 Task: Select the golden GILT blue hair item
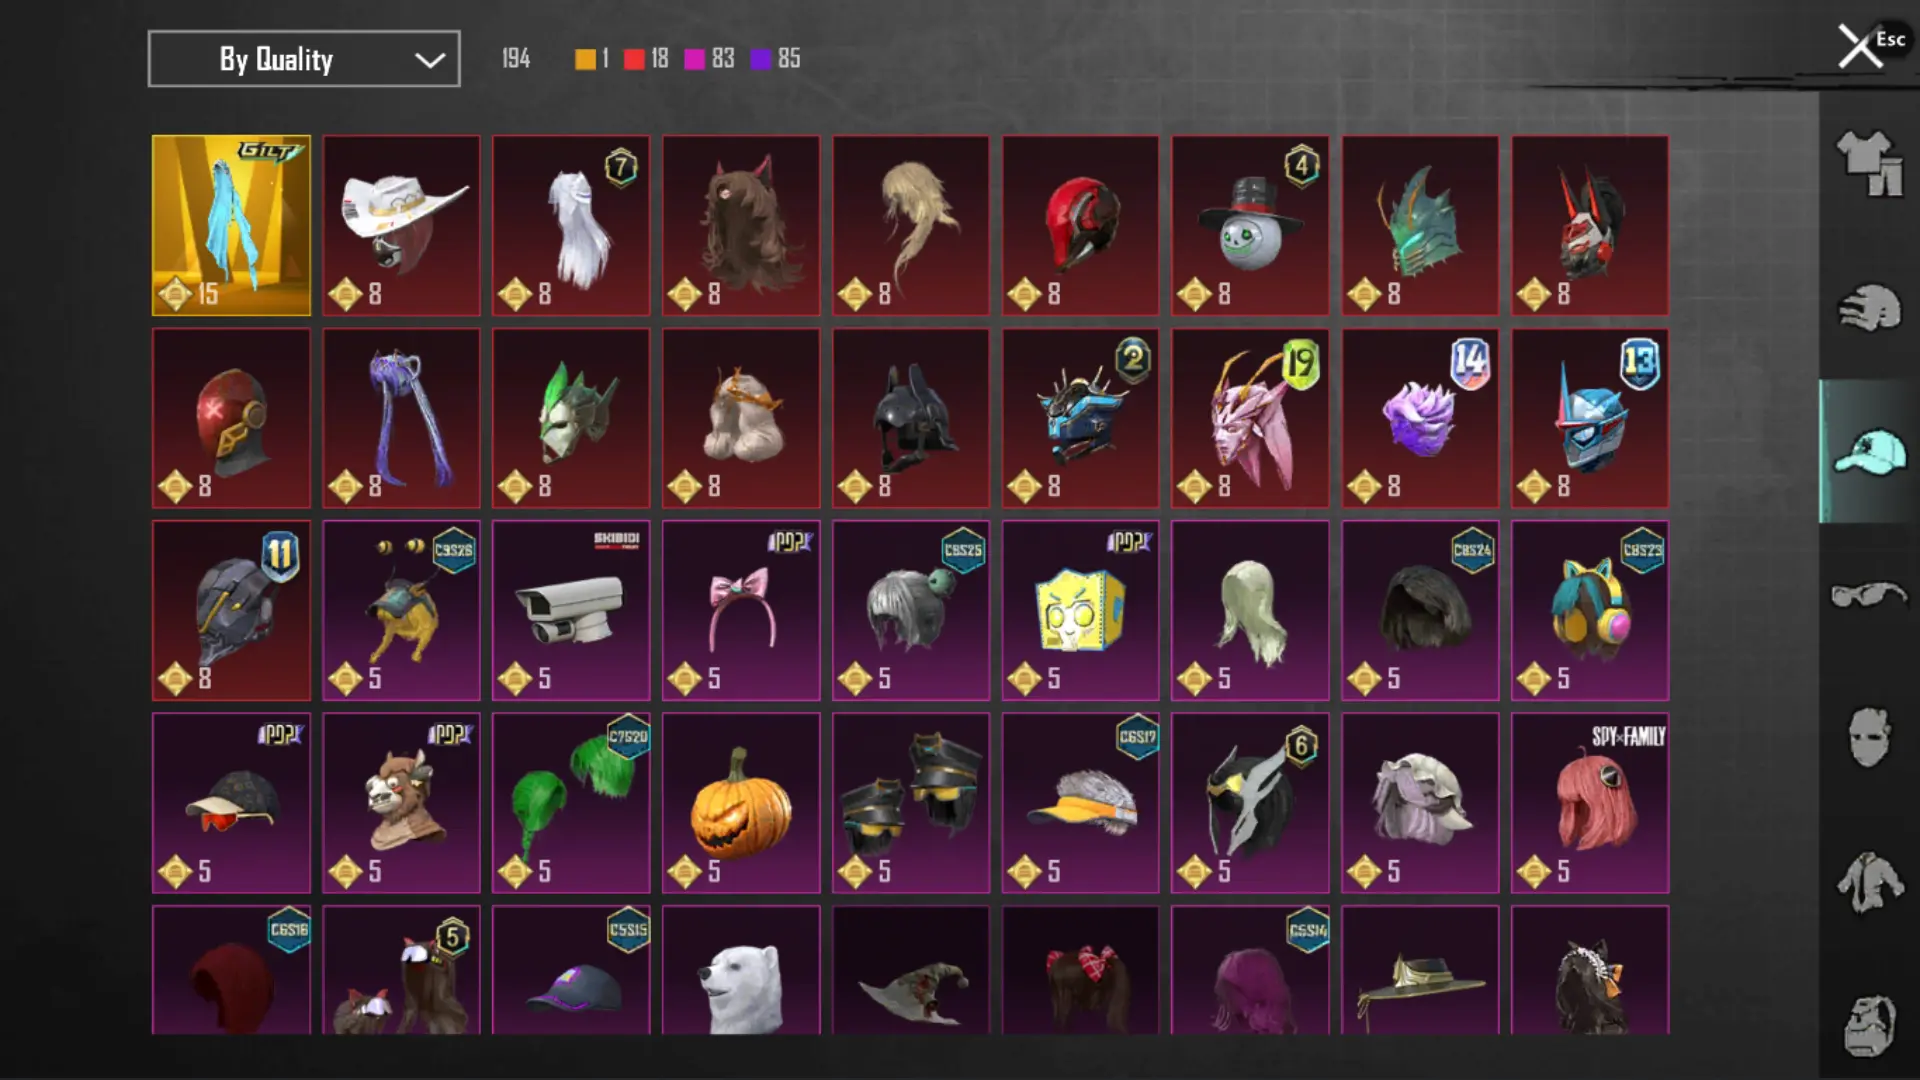tap(231, 225)
